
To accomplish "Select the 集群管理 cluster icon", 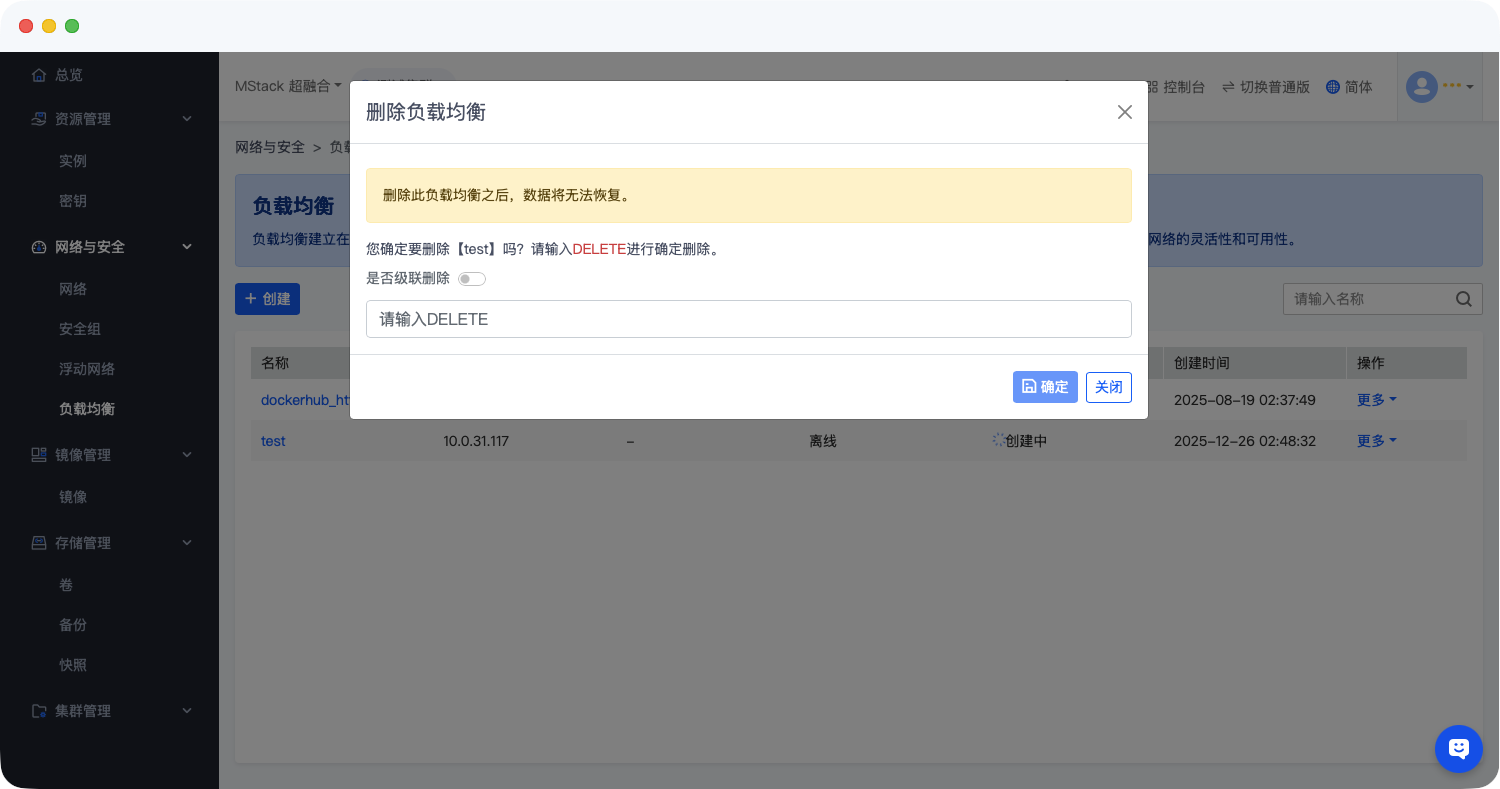I will click(x=37, y=710).
